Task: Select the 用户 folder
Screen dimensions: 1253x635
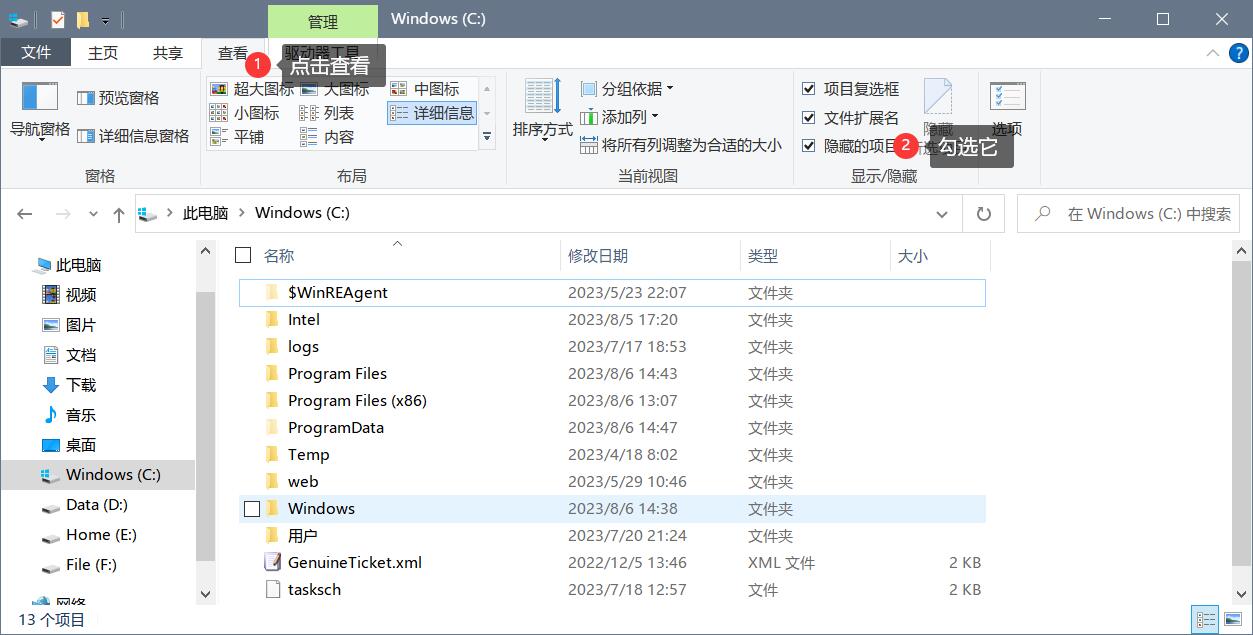Action: point(612,536)
